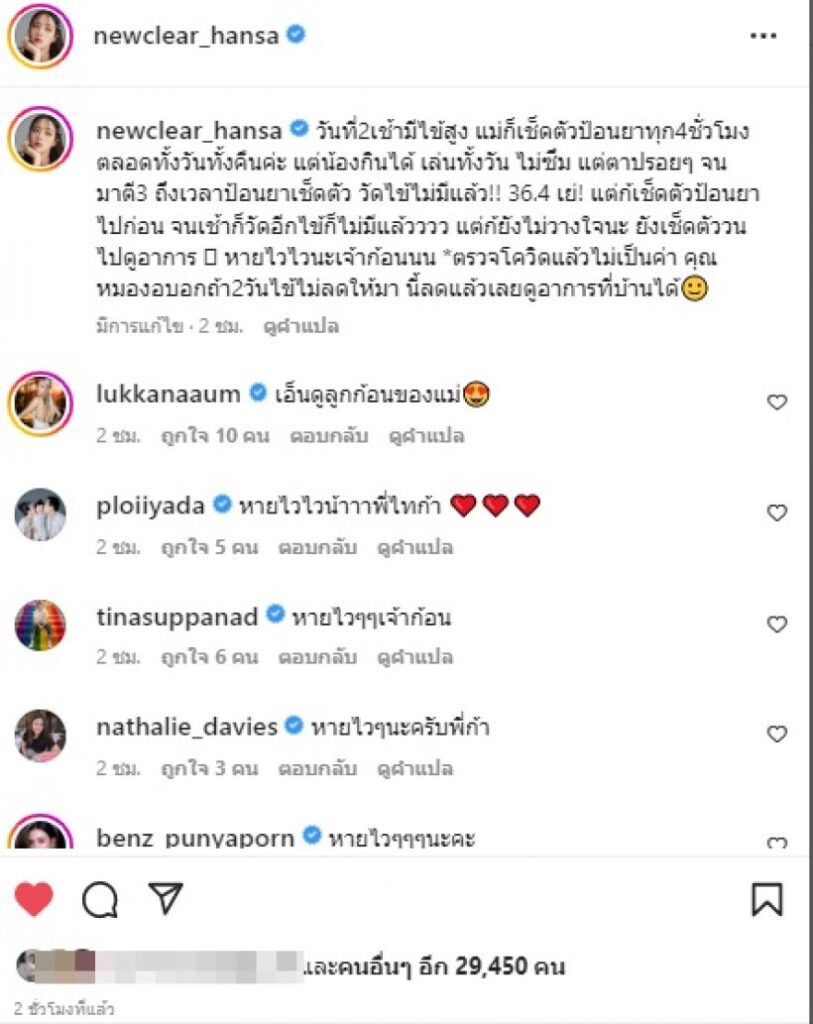Like ploiiyada's comment with heart icon
The width and height of the screenshot is (813, 1024).
776,513
